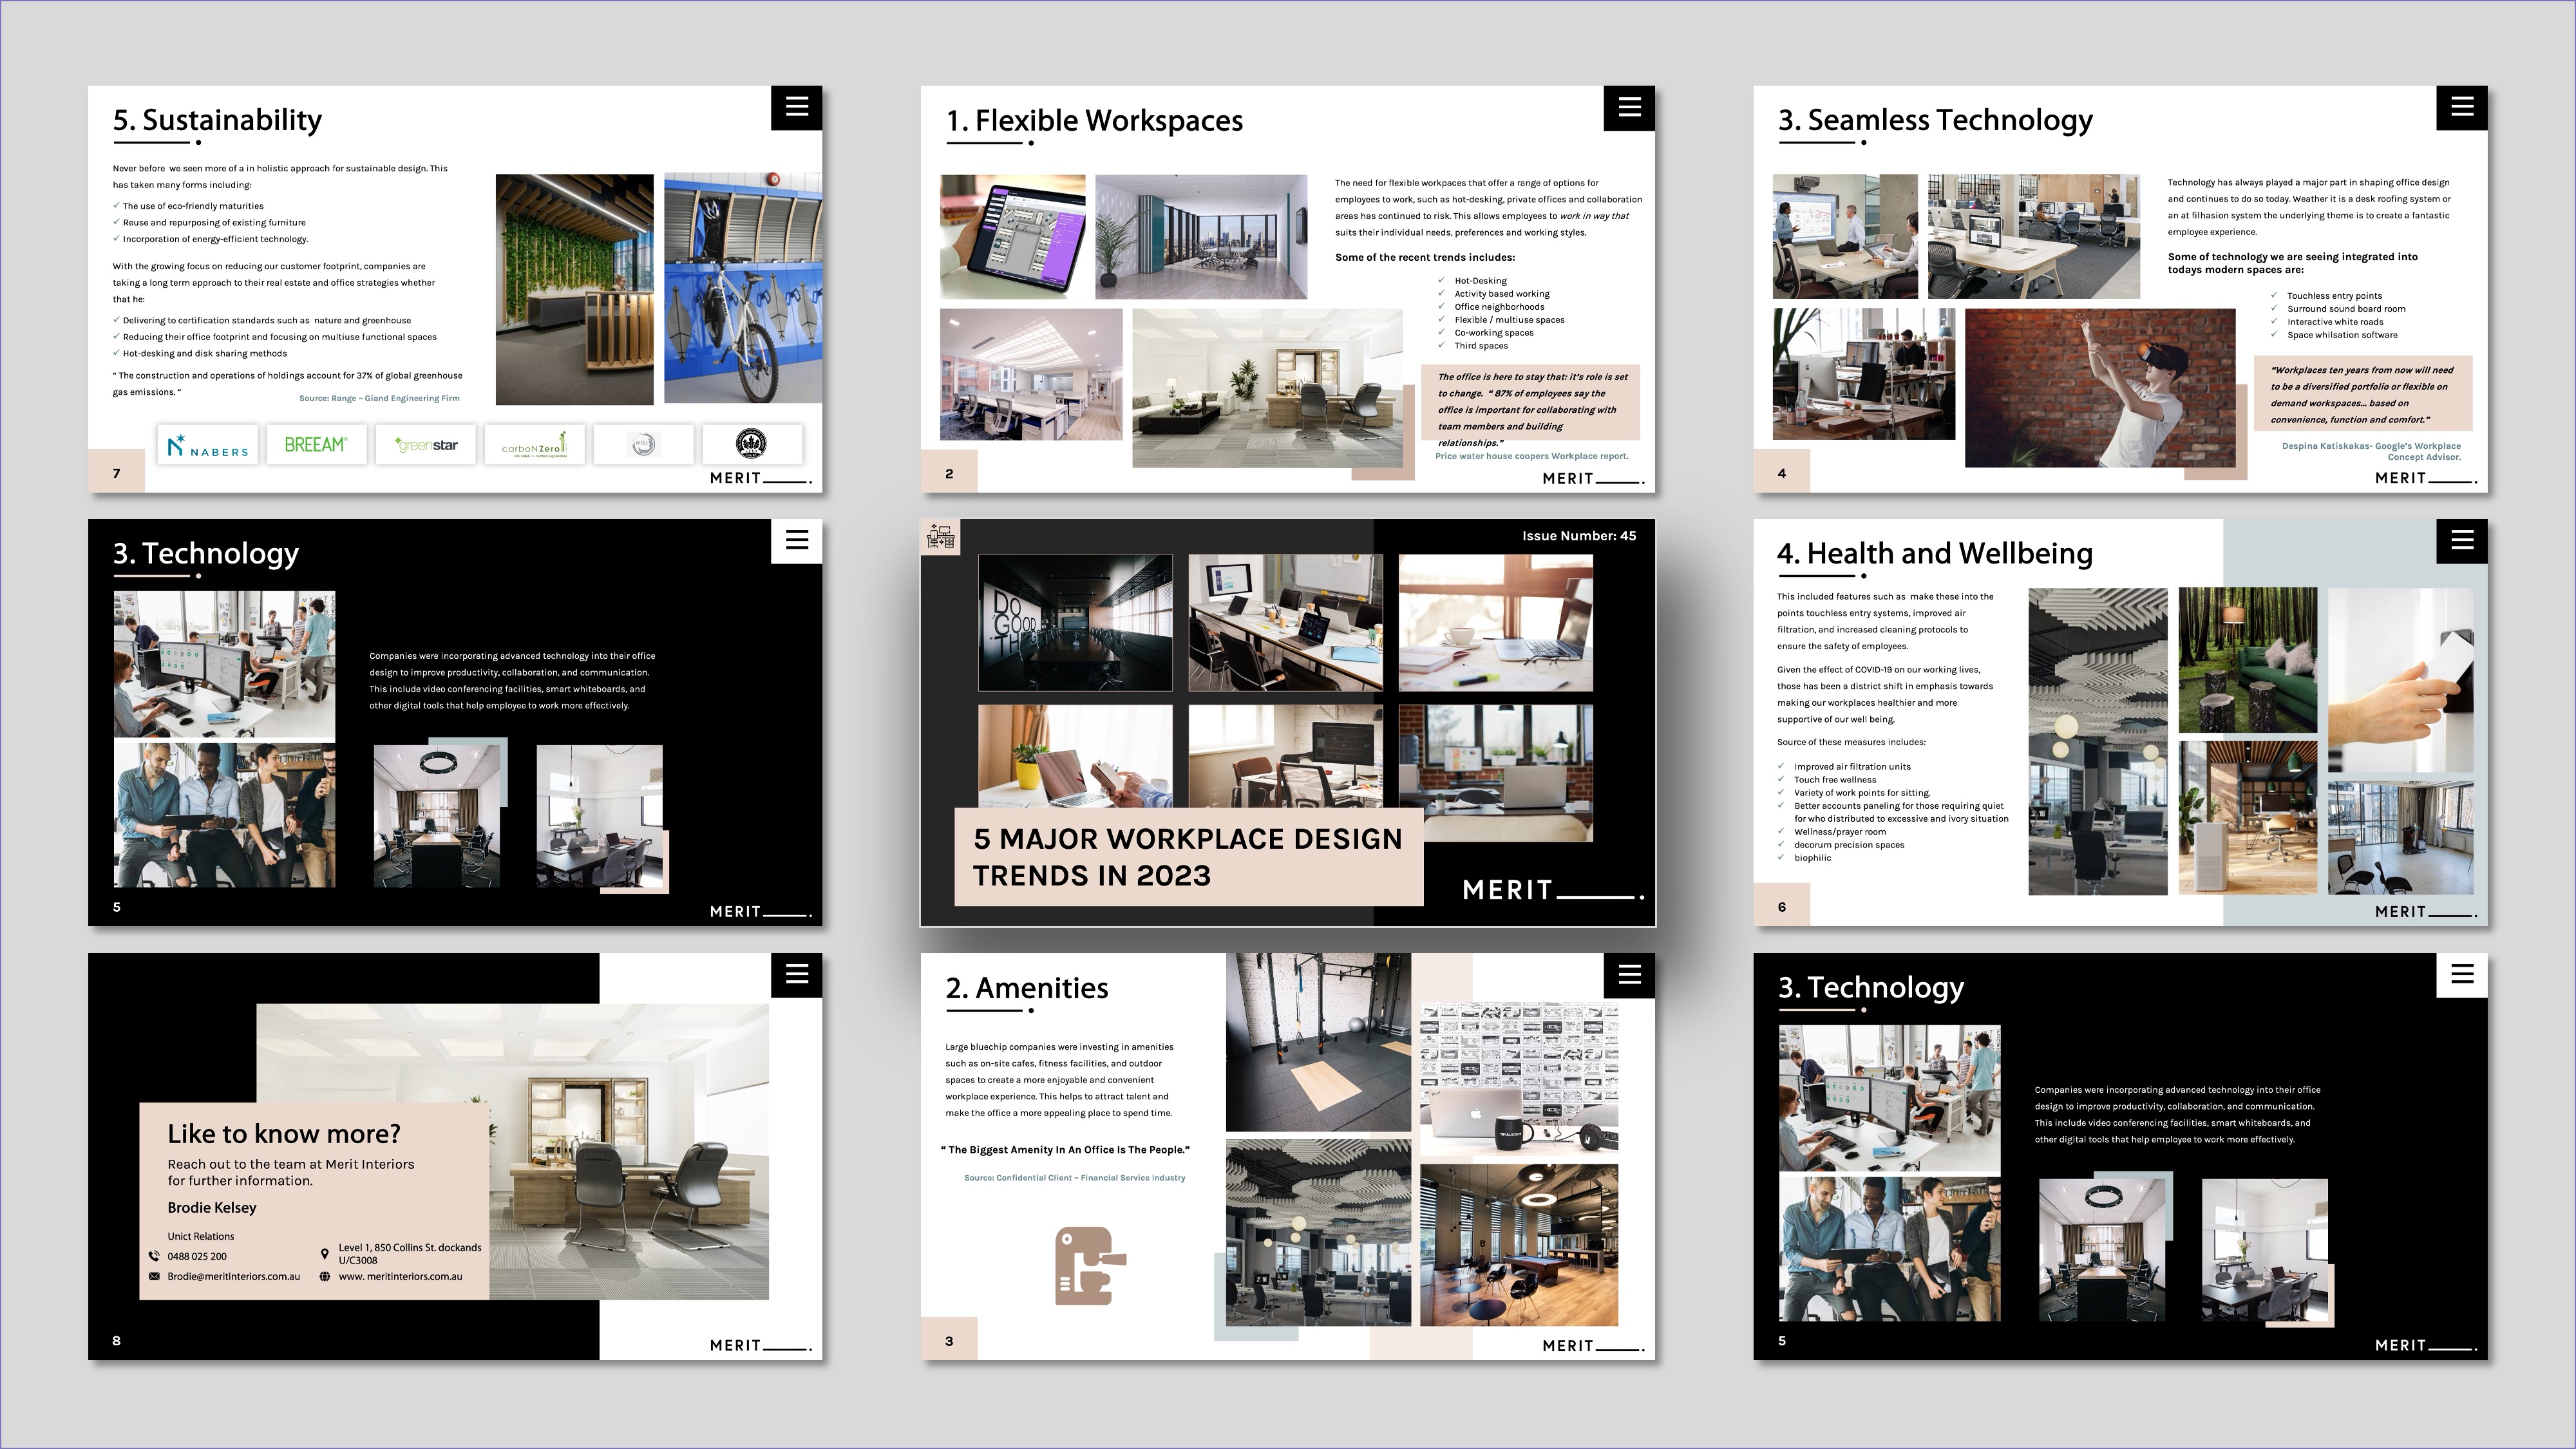Open hamburger menu on Flexible Workspaces slide
This screenshot has height=1449, width=2576.
(x=1629, y=107)
